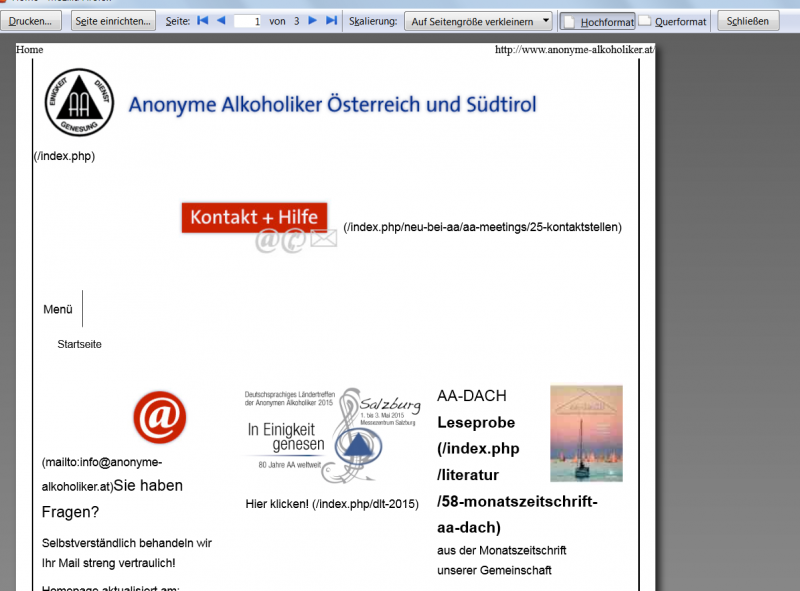Jump to the last page
800x591 pixels.
pos(332,20)
